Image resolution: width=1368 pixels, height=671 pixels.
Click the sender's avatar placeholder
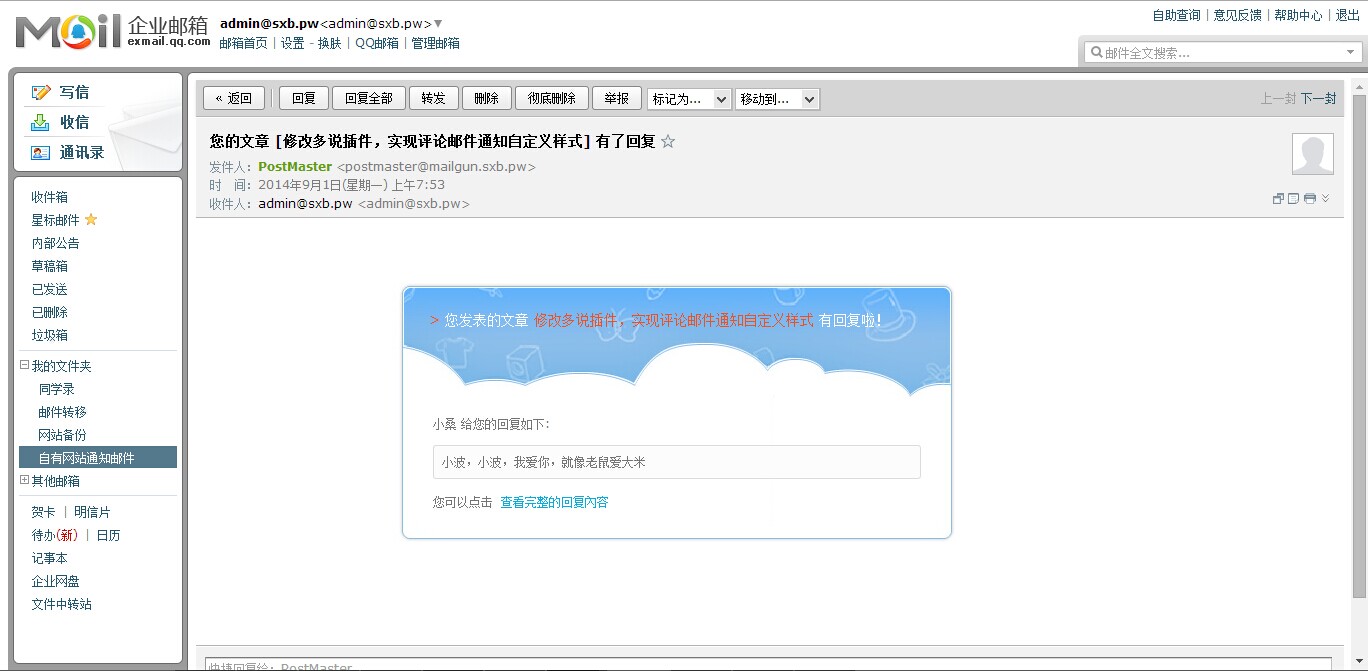point(1313,154)
